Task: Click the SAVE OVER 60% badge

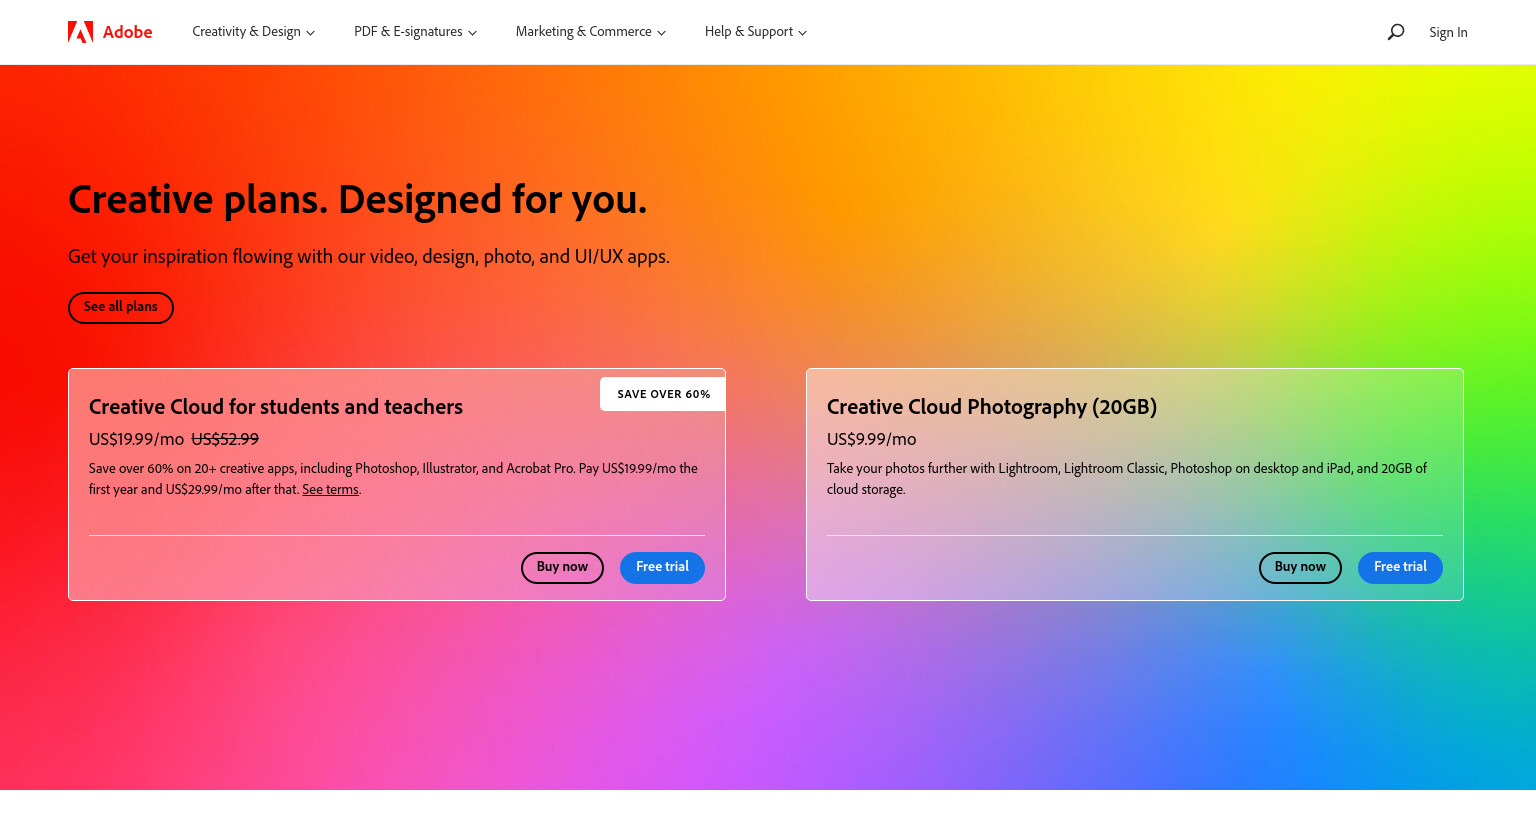Action: click(x=663, y=394)
